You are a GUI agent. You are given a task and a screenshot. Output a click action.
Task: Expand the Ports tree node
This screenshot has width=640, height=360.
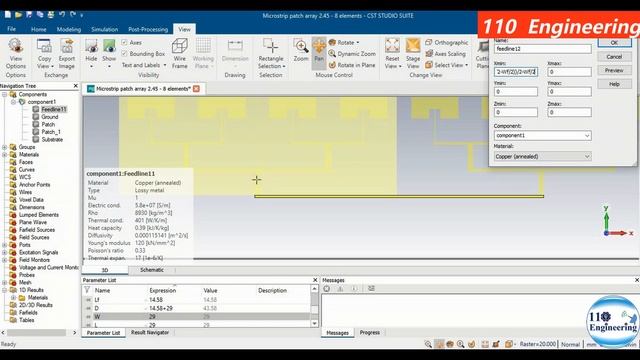point(4,245)
